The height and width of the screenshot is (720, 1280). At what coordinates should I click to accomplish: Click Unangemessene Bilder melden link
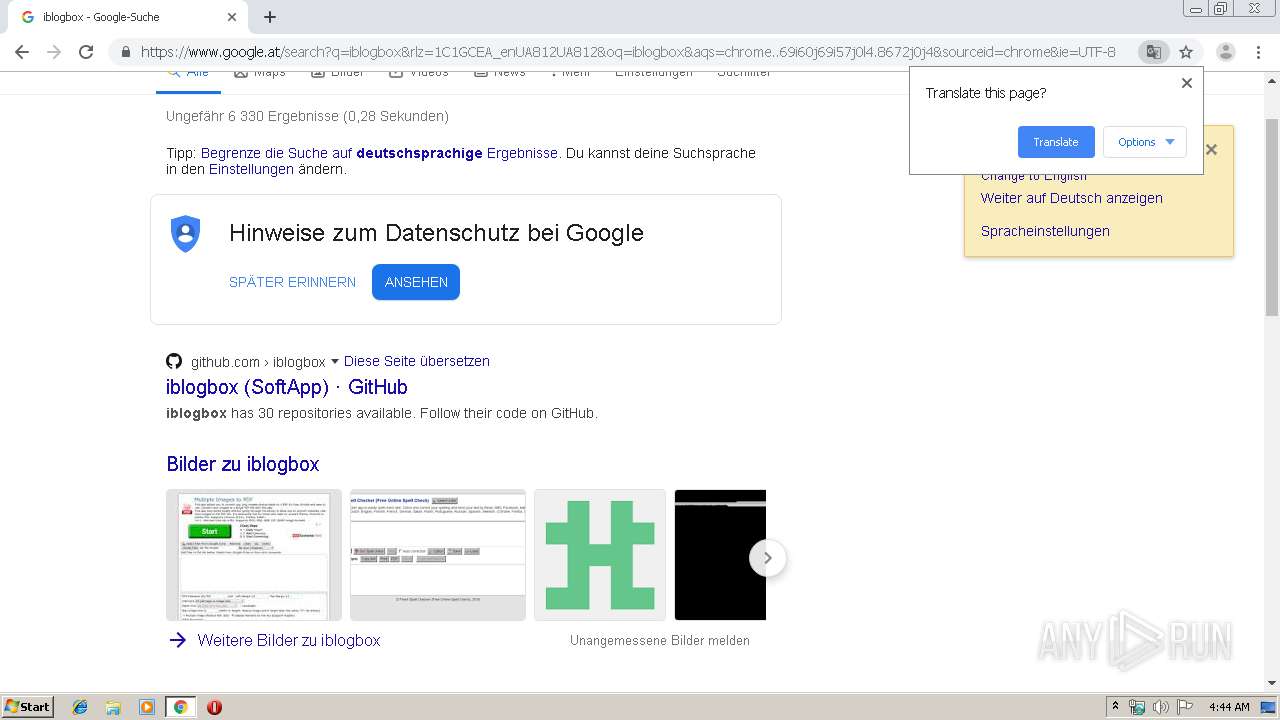tap(660, 640)
